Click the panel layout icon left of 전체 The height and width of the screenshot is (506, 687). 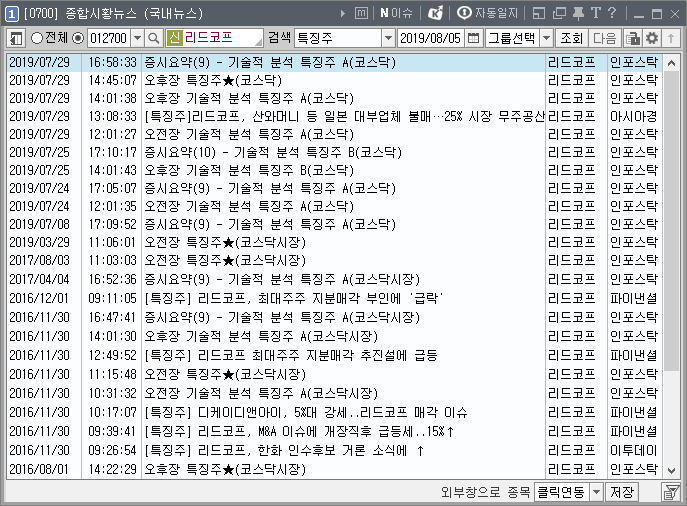coord(16,39)
